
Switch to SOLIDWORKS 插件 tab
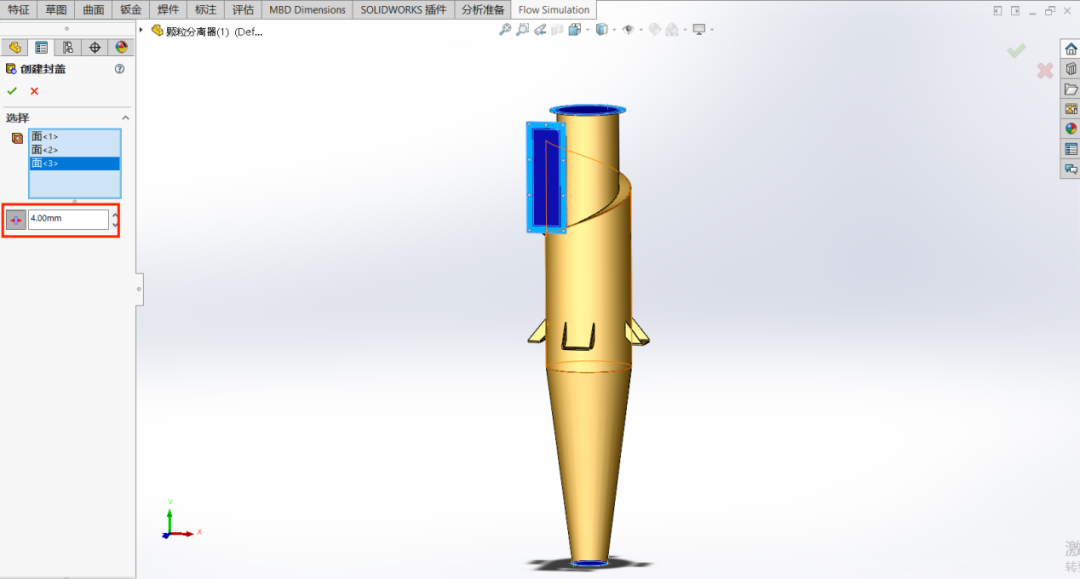(404, 10)
